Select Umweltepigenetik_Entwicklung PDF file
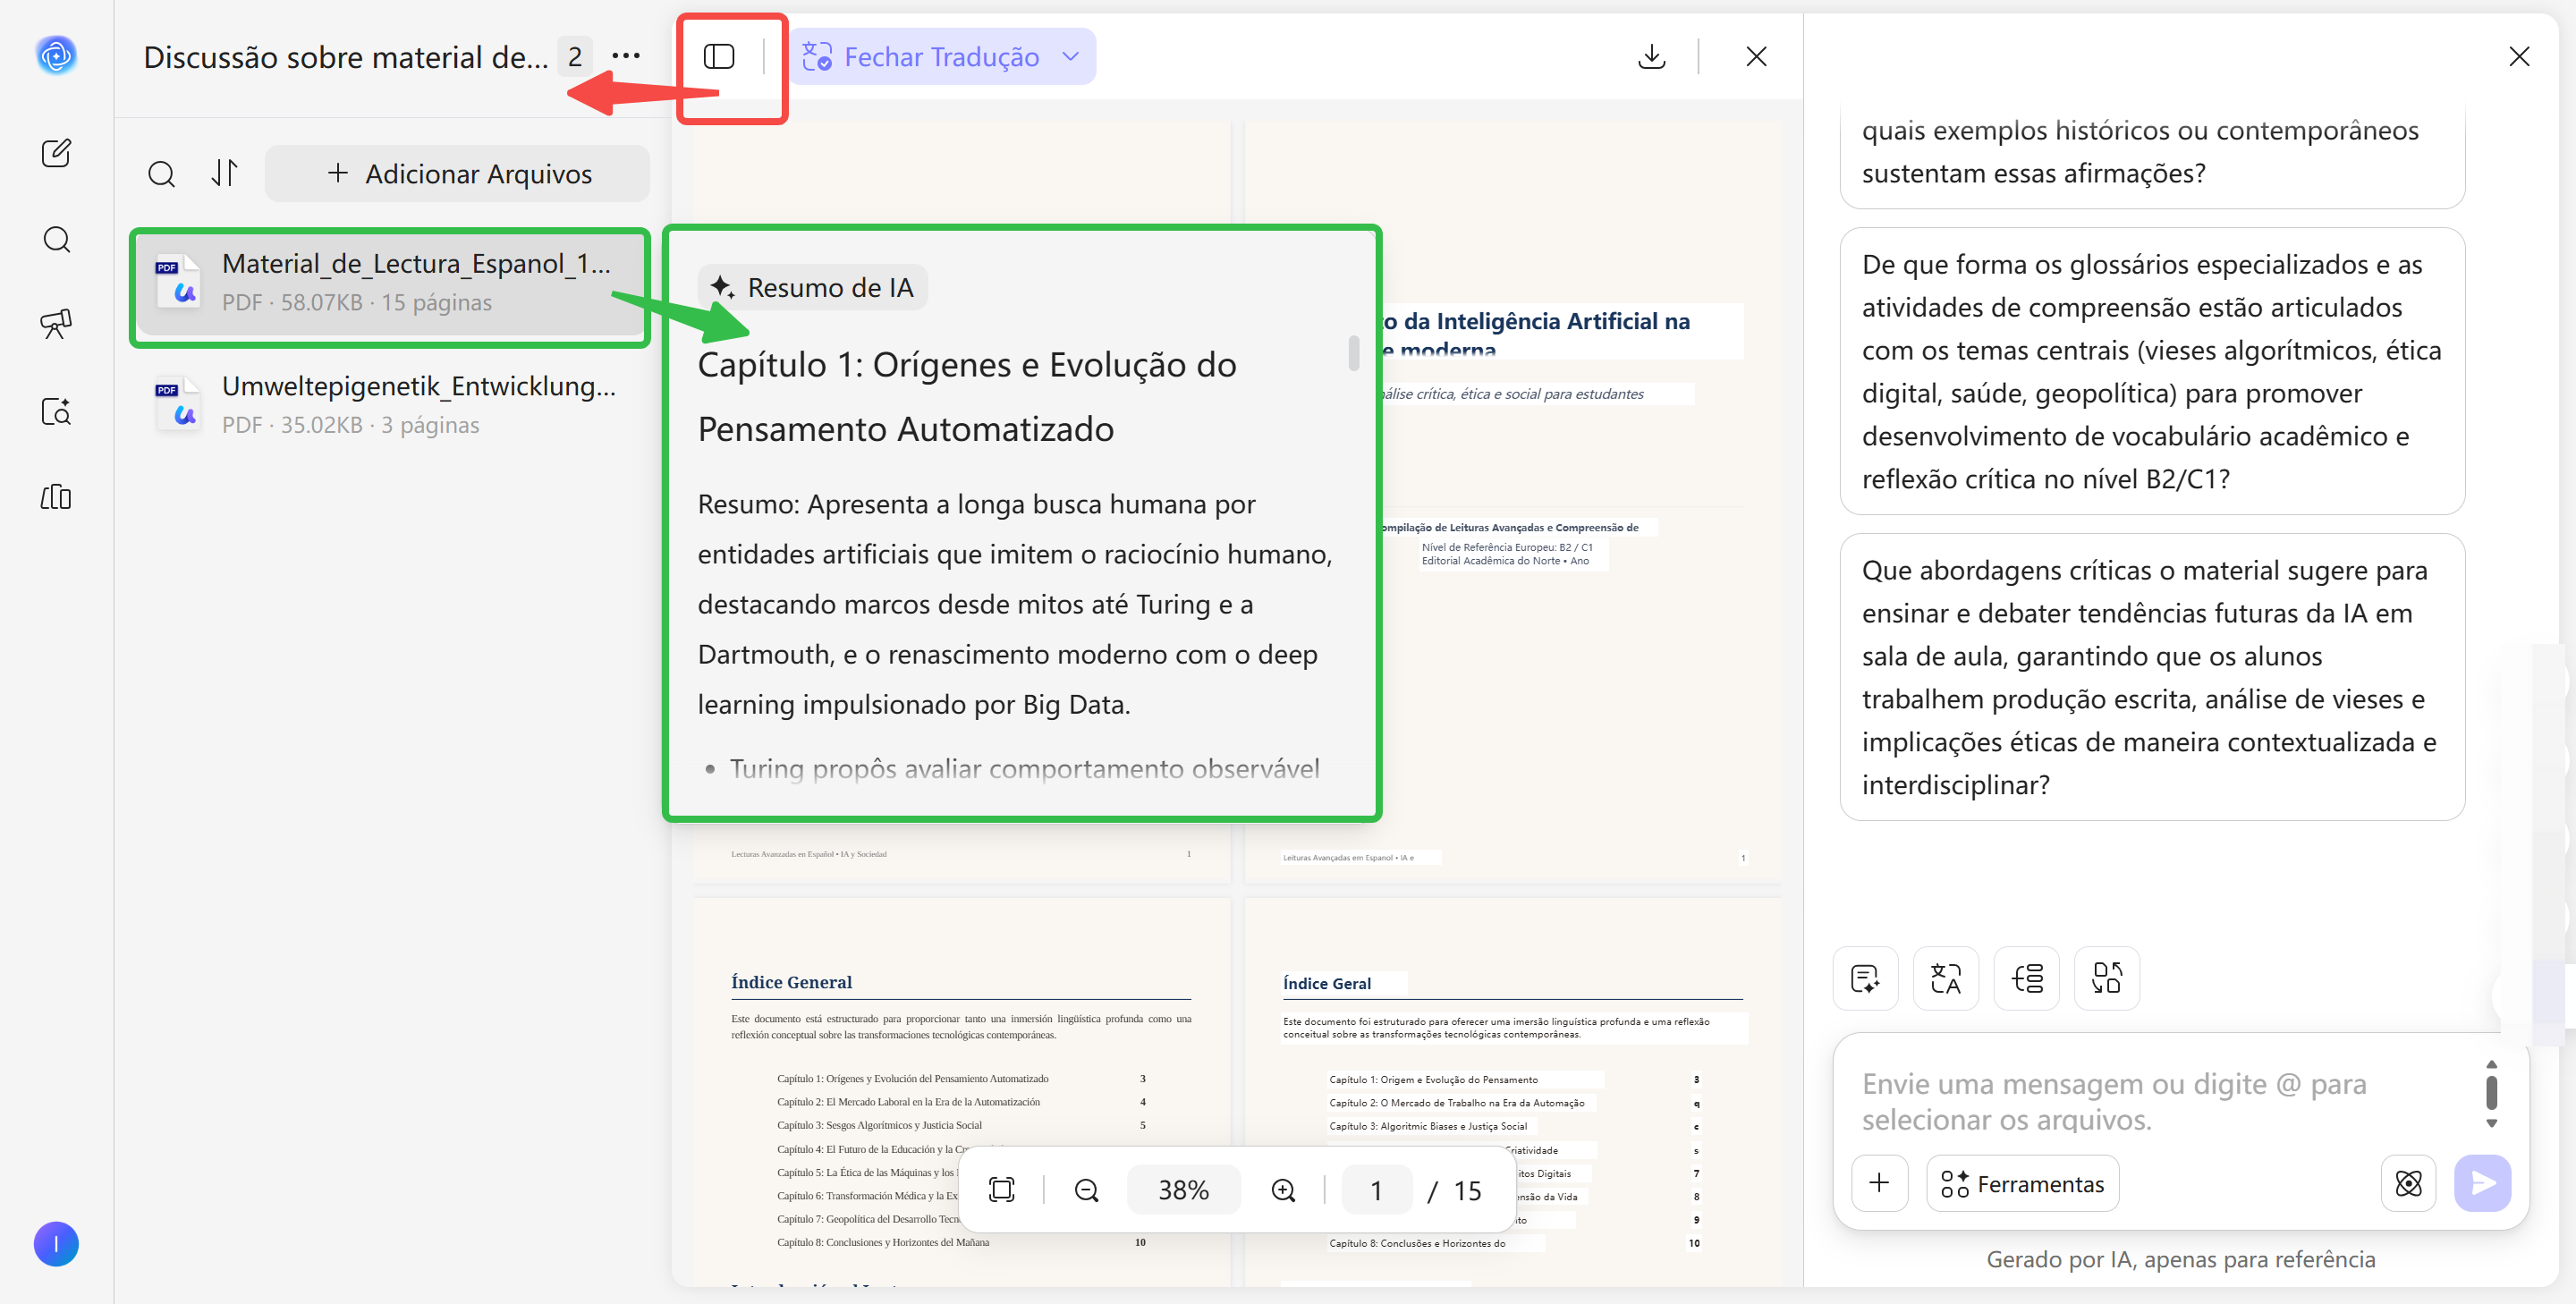The image size is (2576, 1304). coord(390,405)
